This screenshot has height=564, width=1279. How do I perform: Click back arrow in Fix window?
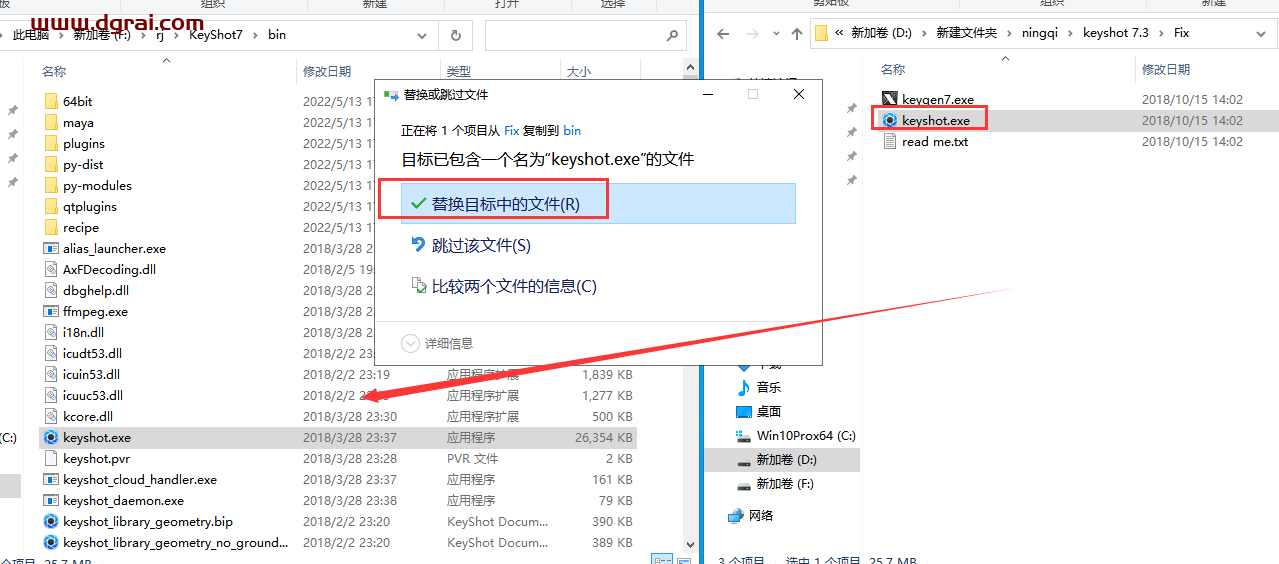coord(723,33)
